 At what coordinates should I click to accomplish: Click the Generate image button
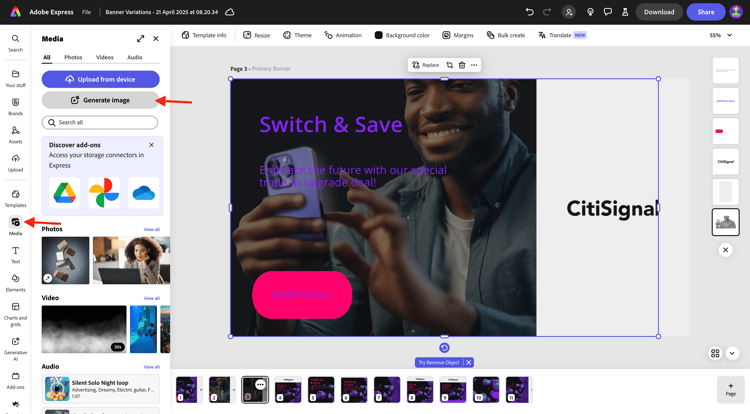point(100,100)
